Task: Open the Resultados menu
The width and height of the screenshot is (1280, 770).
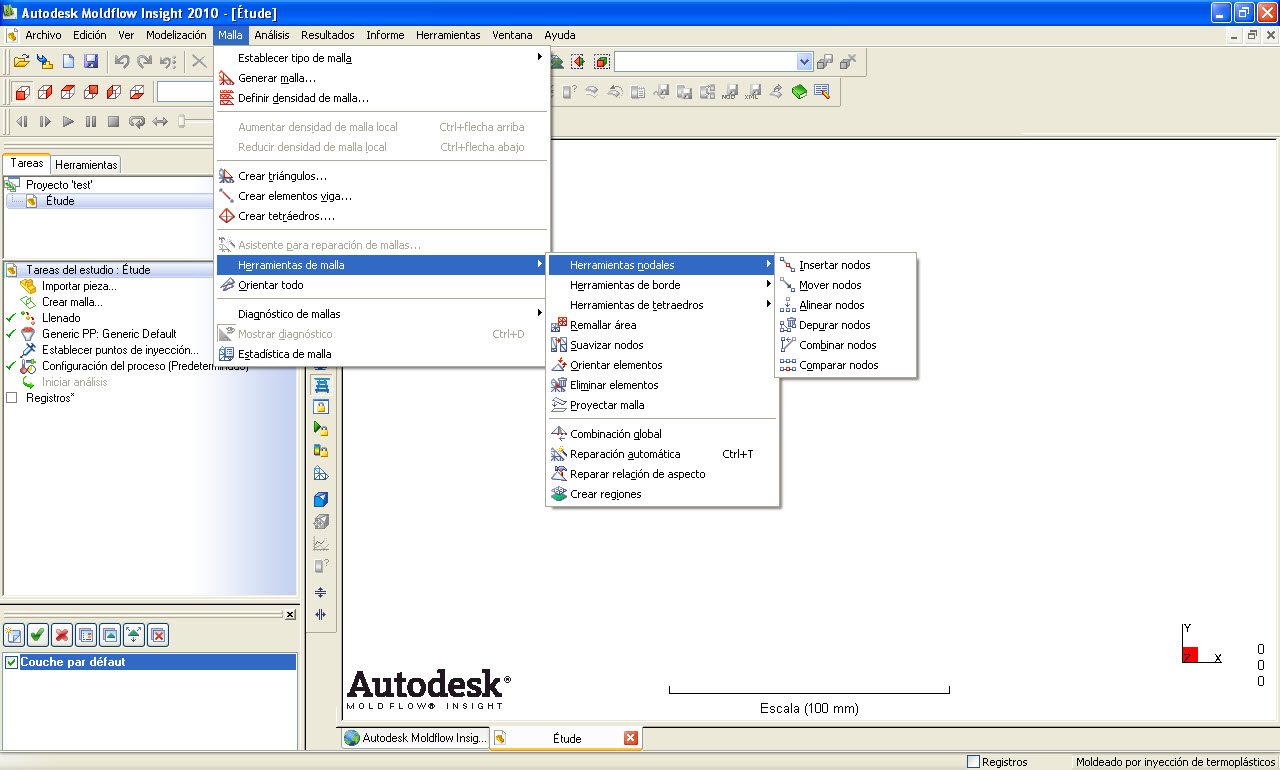Action: click(328, 35)
